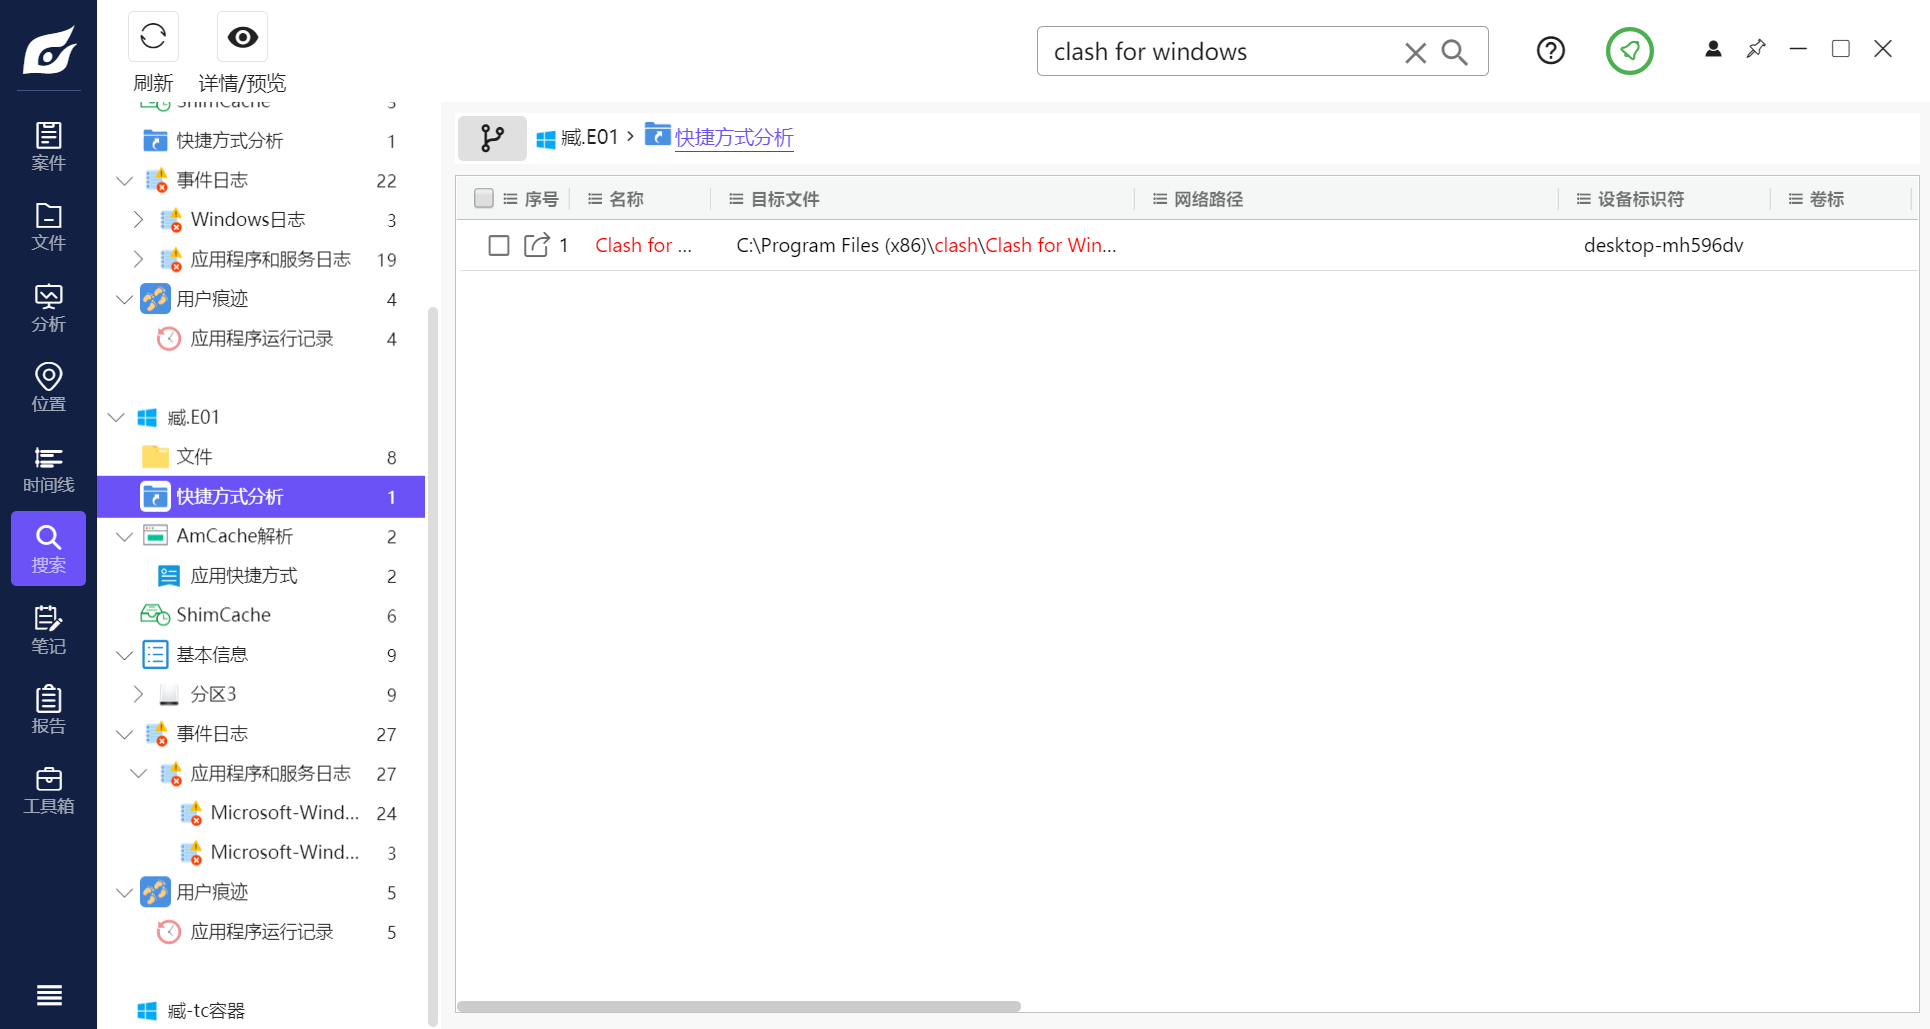Toggle the 详情/预览 eye icon
Viewport: 1930px width, 1029px height.
tap(242, 37)
